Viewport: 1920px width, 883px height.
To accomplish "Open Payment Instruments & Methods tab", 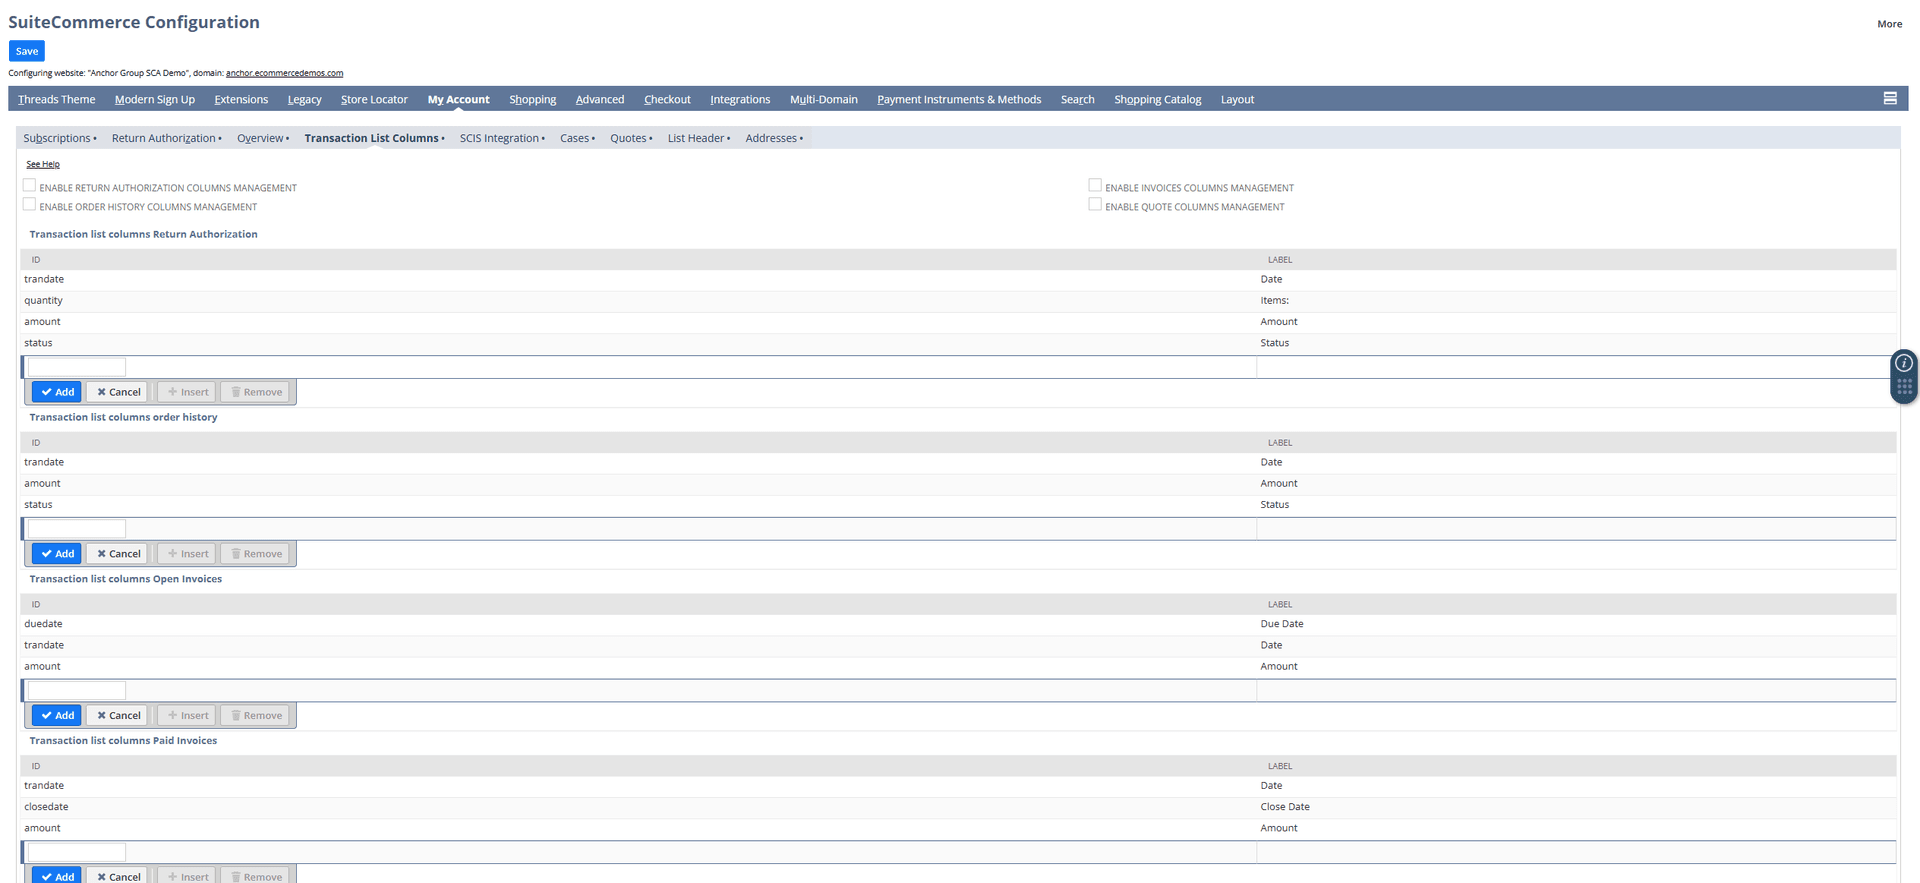I will 959,99.
